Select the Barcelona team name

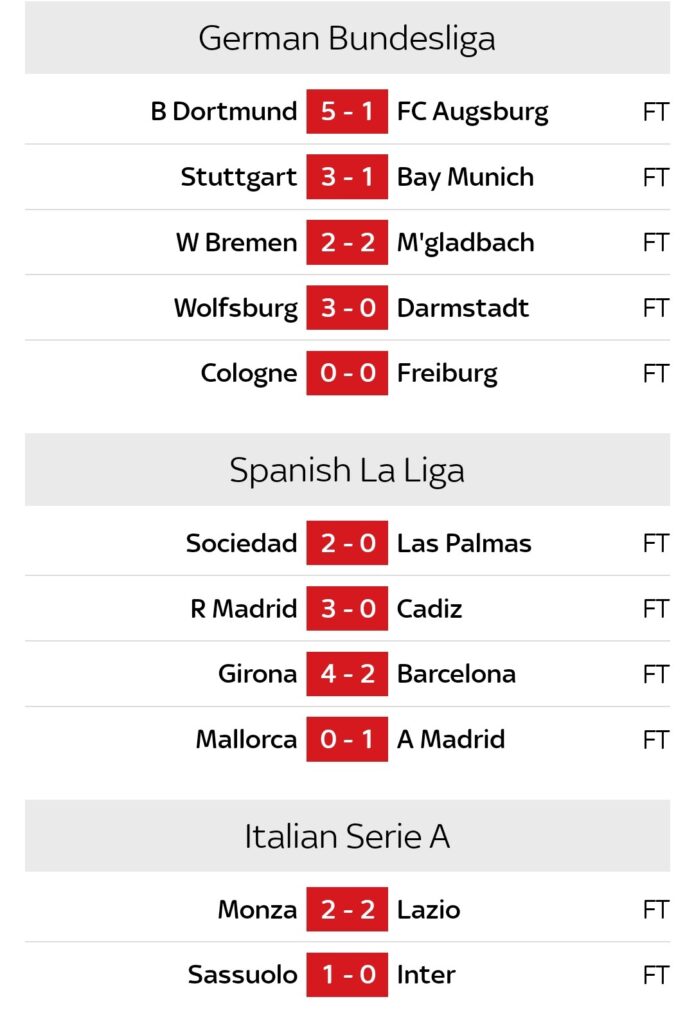click(x=456, y=674)
